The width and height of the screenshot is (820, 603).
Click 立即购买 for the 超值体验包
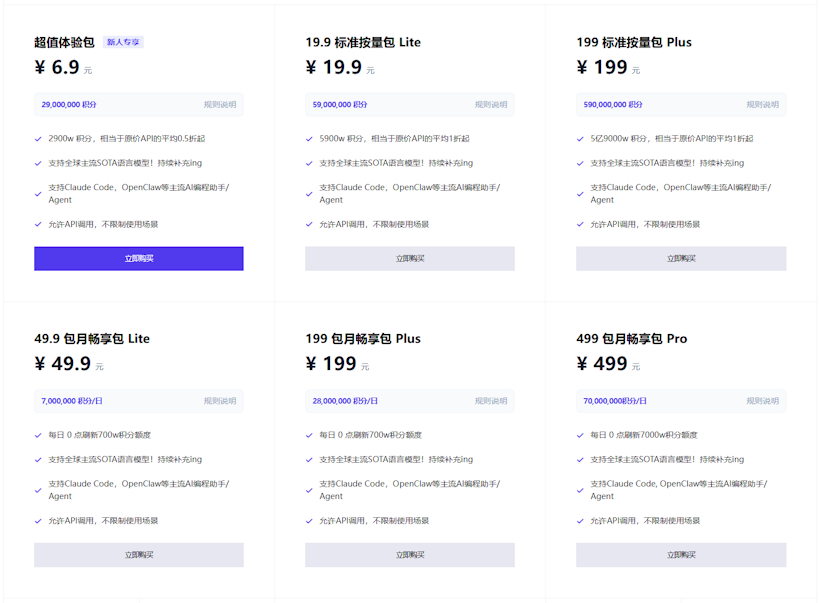[139, 259]
